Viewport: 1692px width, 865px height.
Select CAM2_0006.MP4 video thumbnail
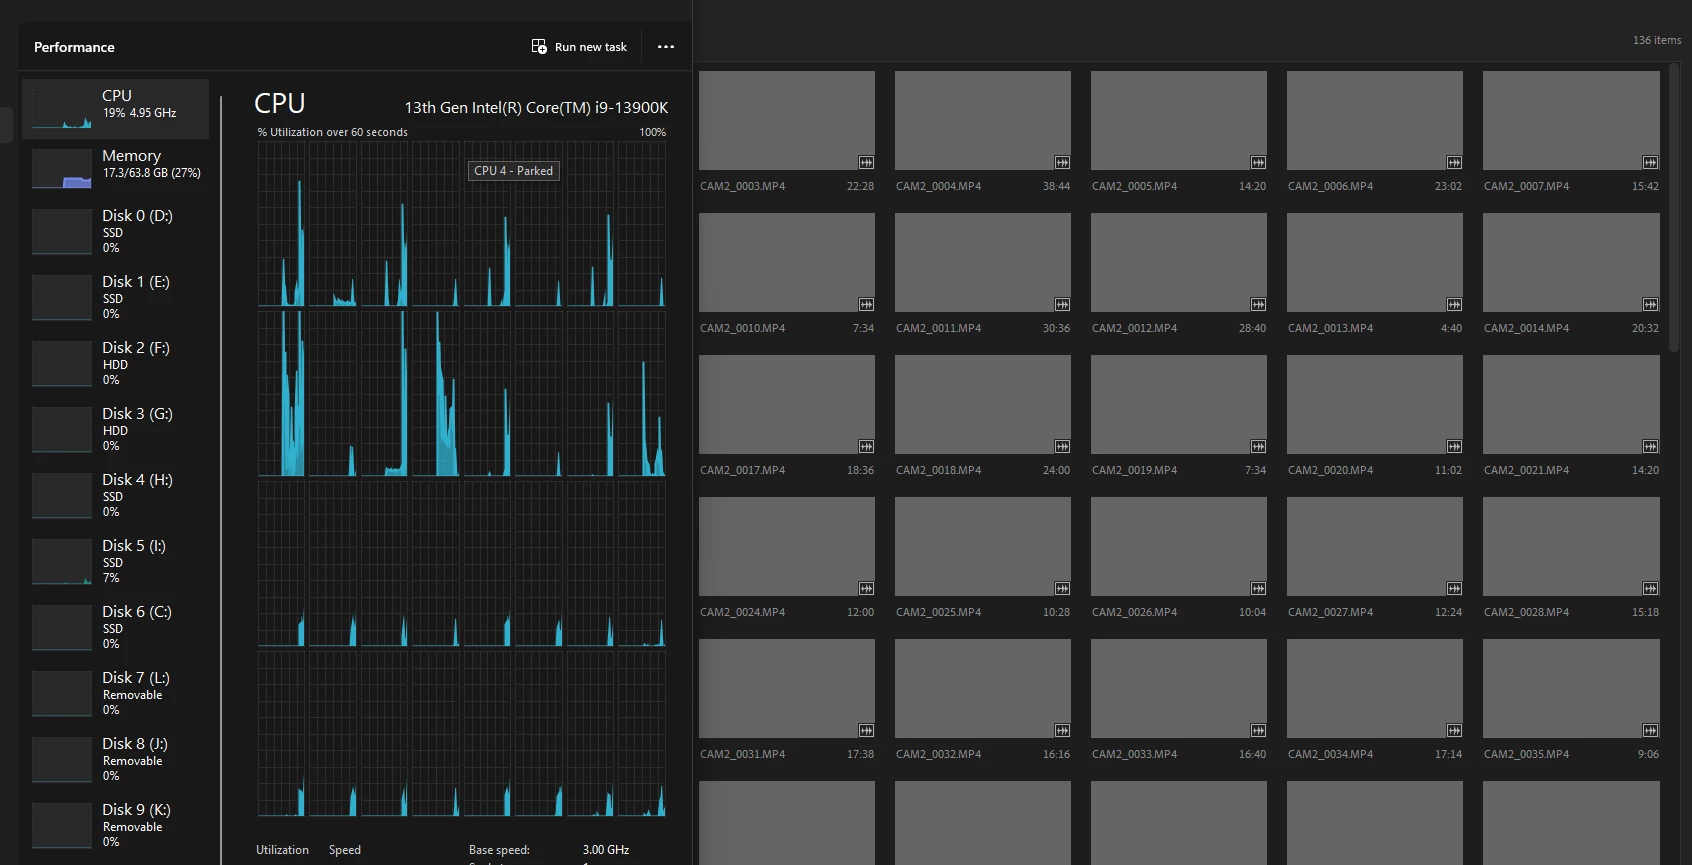[1375, 120]
